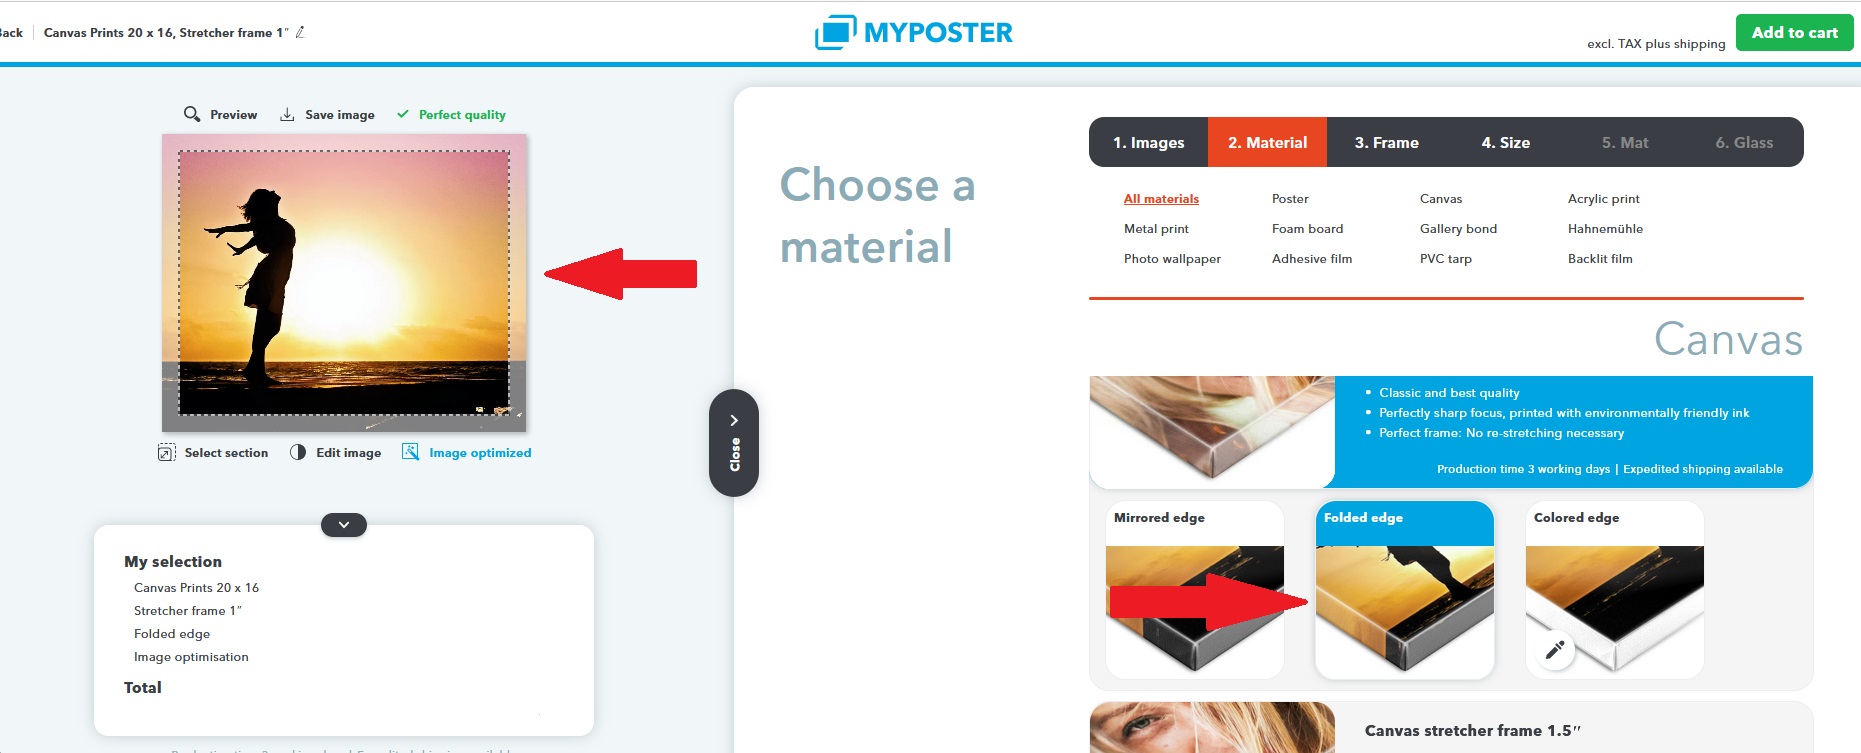Click the Preview magnifier icon
The image size is (1861, 753).
[x=192, y=114]
